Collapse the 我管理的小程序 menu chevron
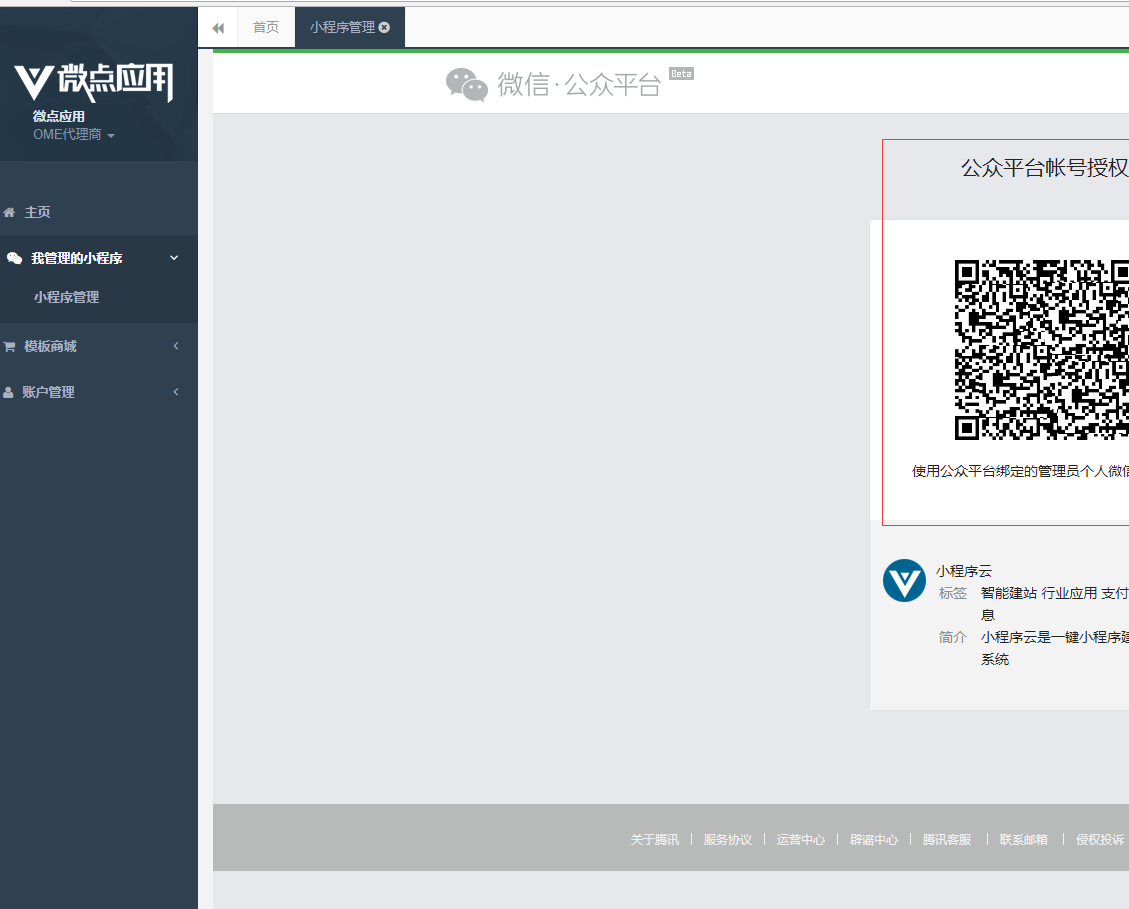 pos(174,258)
